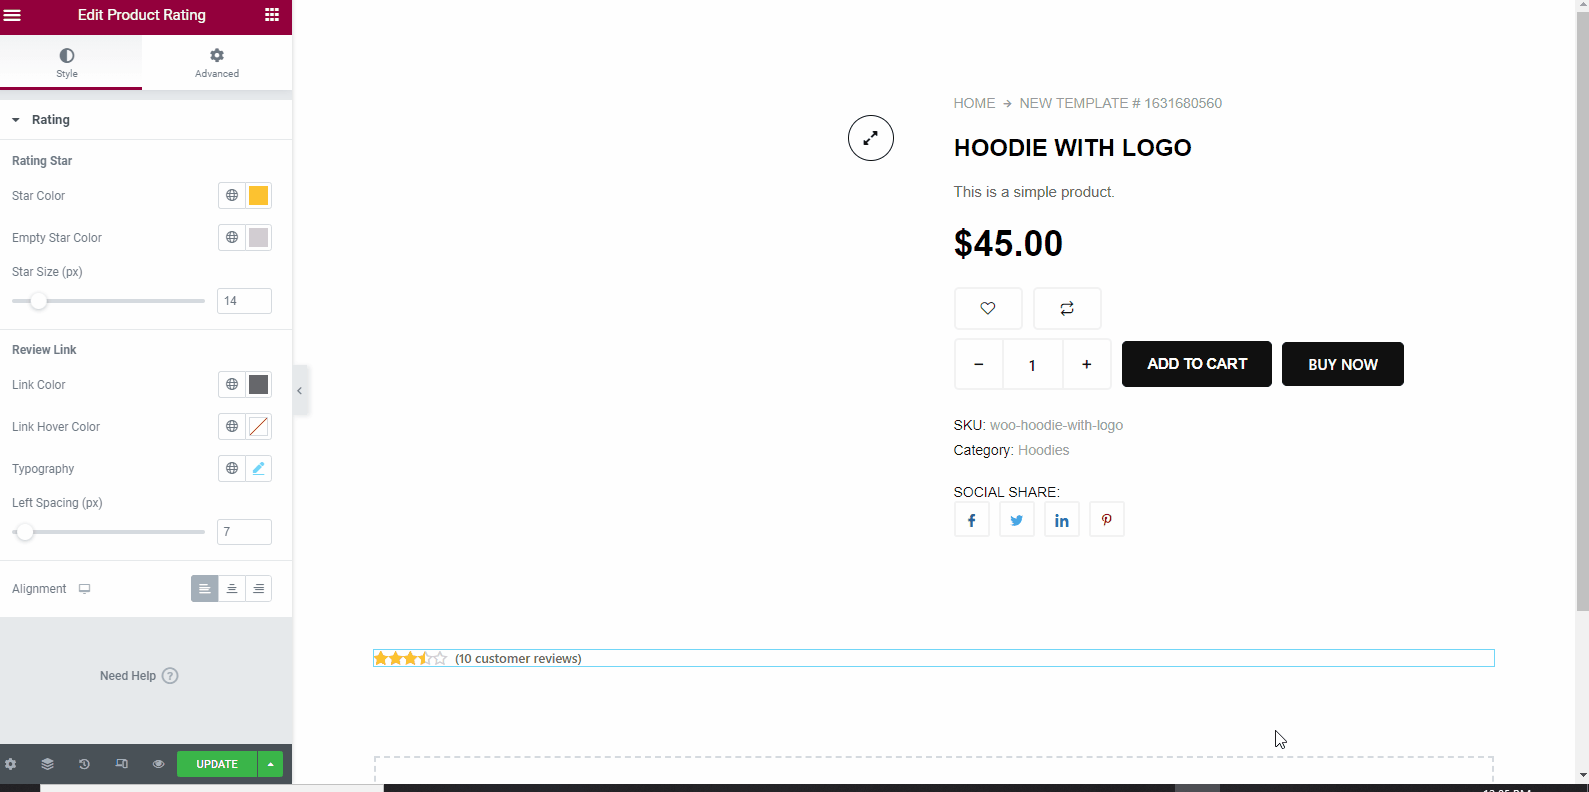Image resolution: width=1589 pixels, height=792 pixels.
Task: Click the ADD TO CART button
Action: (x=1197, y=364)
